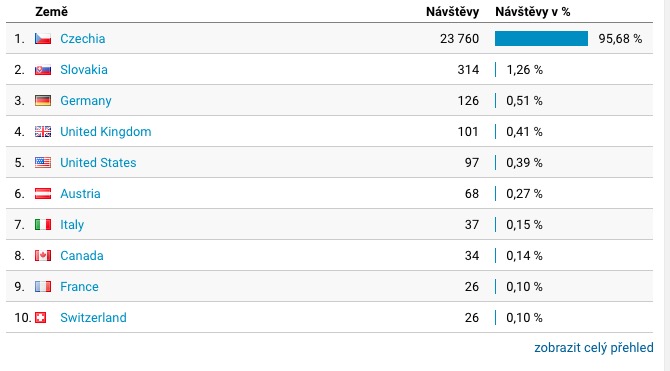The width and height of the screenshot is (670, 371).
Task: Click the blue Czechia percentage bar
Action: (x=541, y=38)
